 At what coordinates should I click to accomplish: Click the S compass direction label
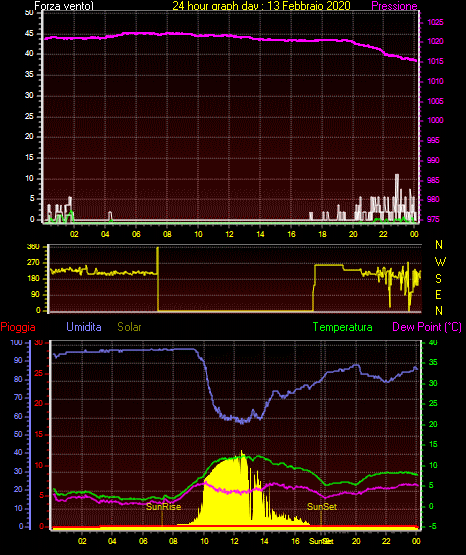tap(438, 279)
